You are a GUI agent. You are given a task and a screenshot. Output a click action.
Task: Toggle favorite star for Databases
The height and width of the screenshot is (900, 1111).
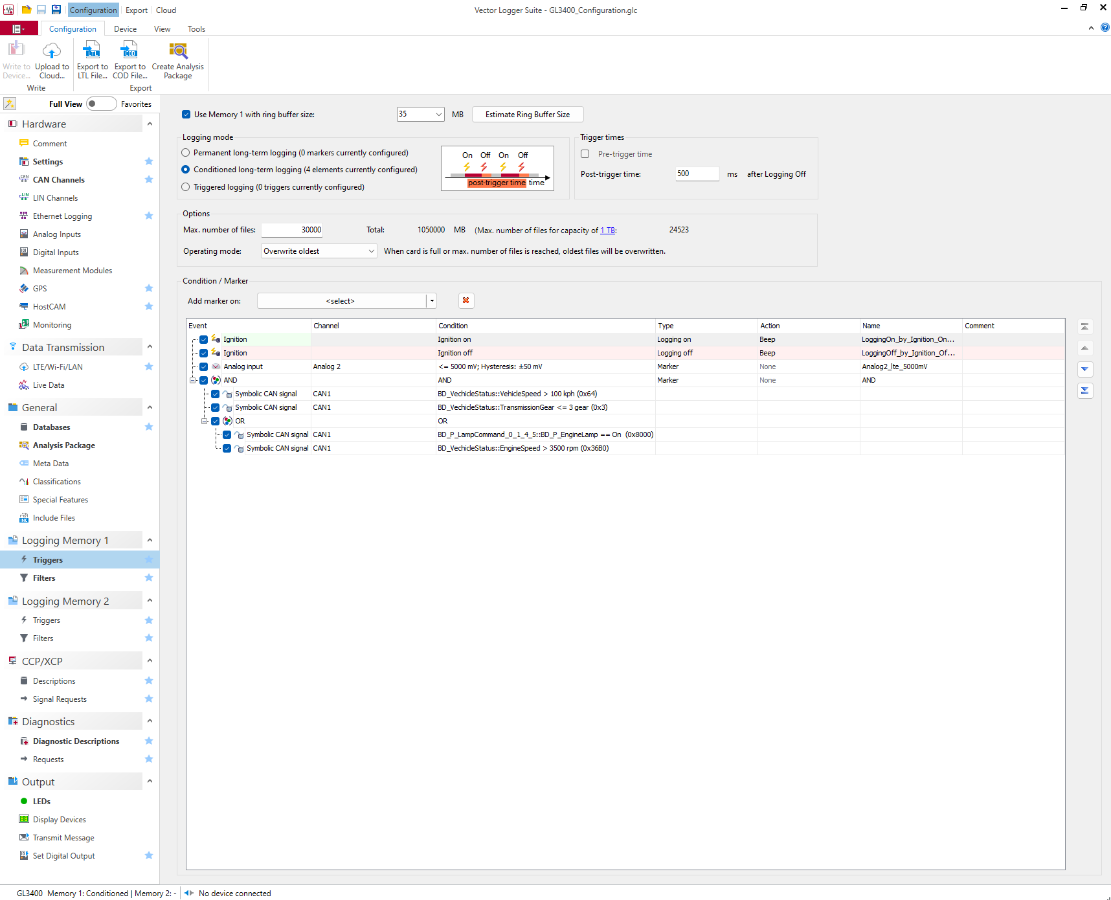[149, 427]
